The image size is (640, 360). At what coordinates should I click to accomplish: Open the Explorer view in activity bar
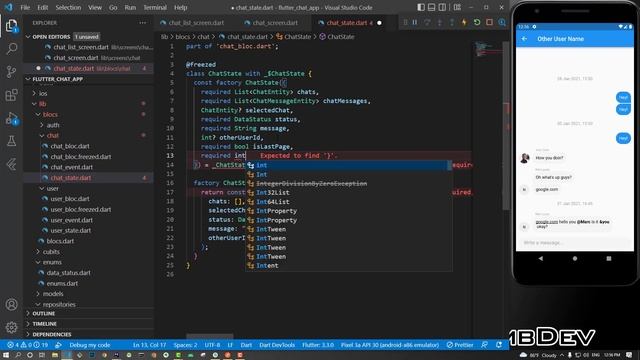pyautogui.click(x=11, y=26)
